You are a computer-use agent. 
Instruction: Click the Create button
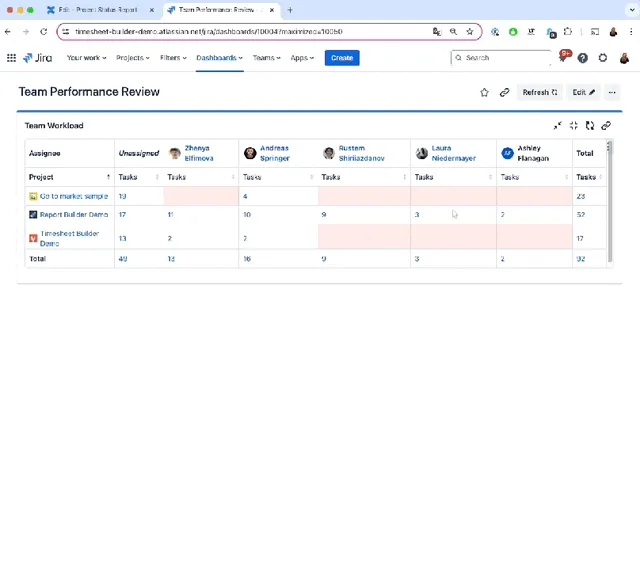(342, 58)
